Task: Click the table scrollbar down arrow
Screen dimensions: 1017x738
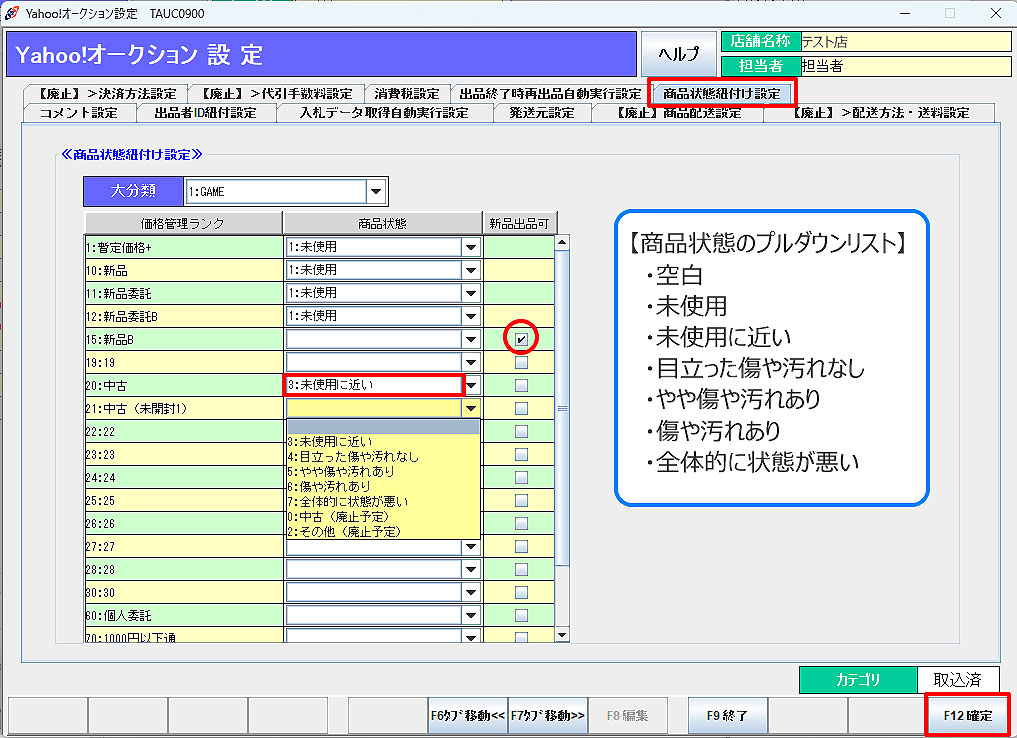Action: pos(561,634)
